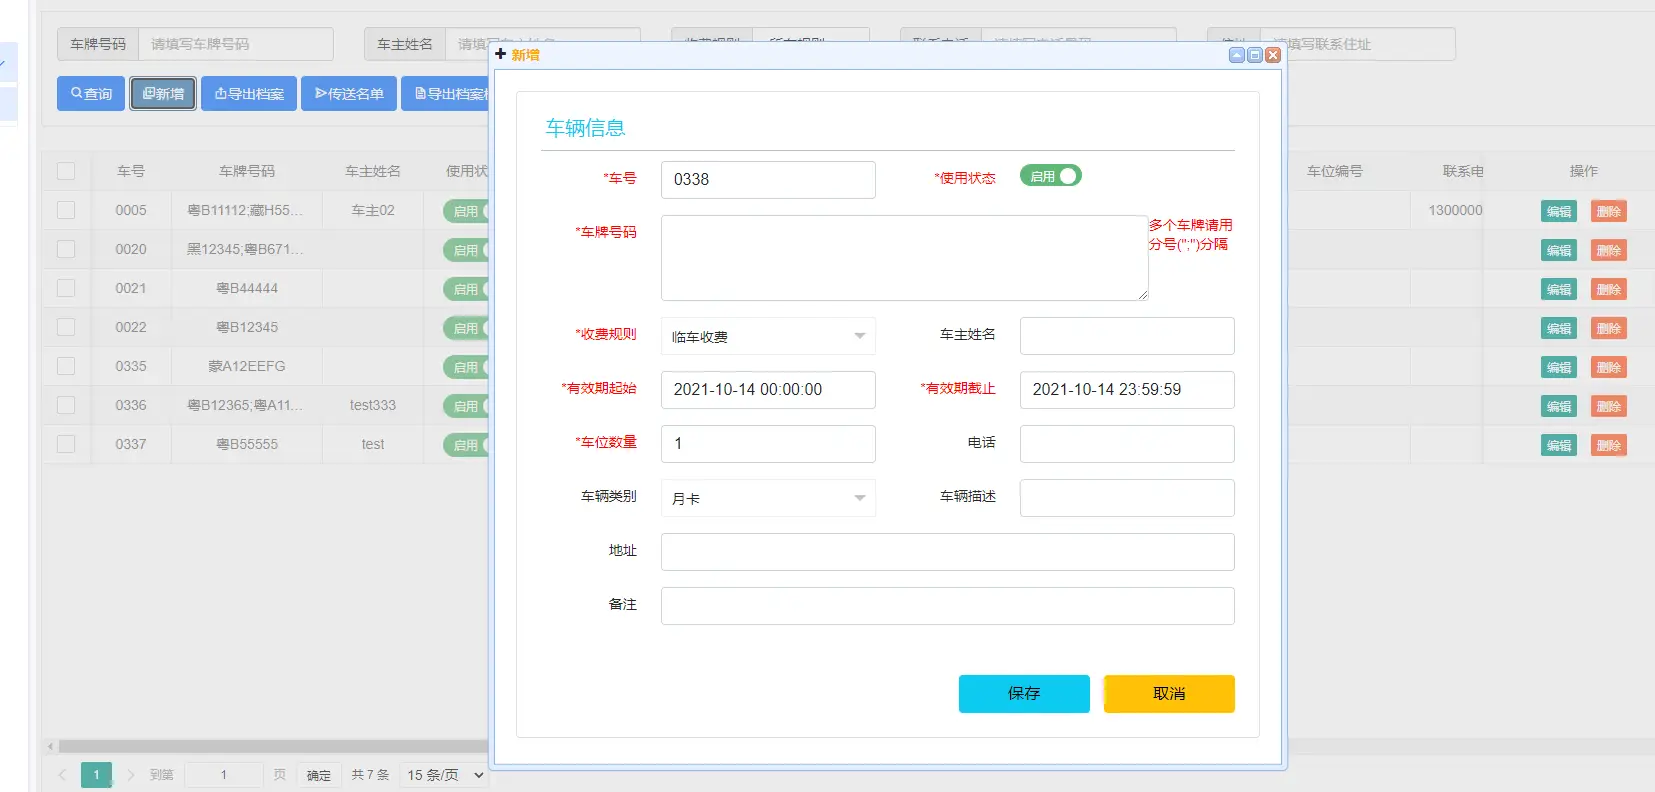Open the 收费规则 dropdown

click(x=768, y=336)
